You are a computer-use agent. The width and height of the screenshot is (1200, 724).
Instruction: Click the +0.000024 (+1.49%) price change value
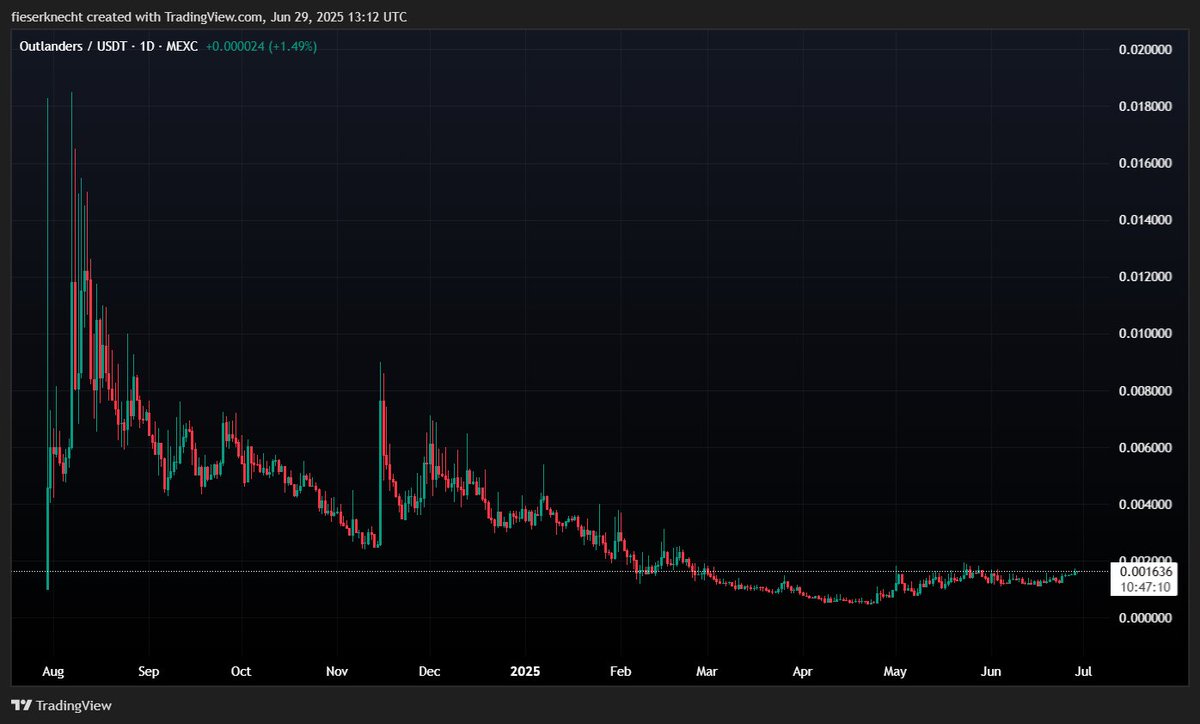261,46
